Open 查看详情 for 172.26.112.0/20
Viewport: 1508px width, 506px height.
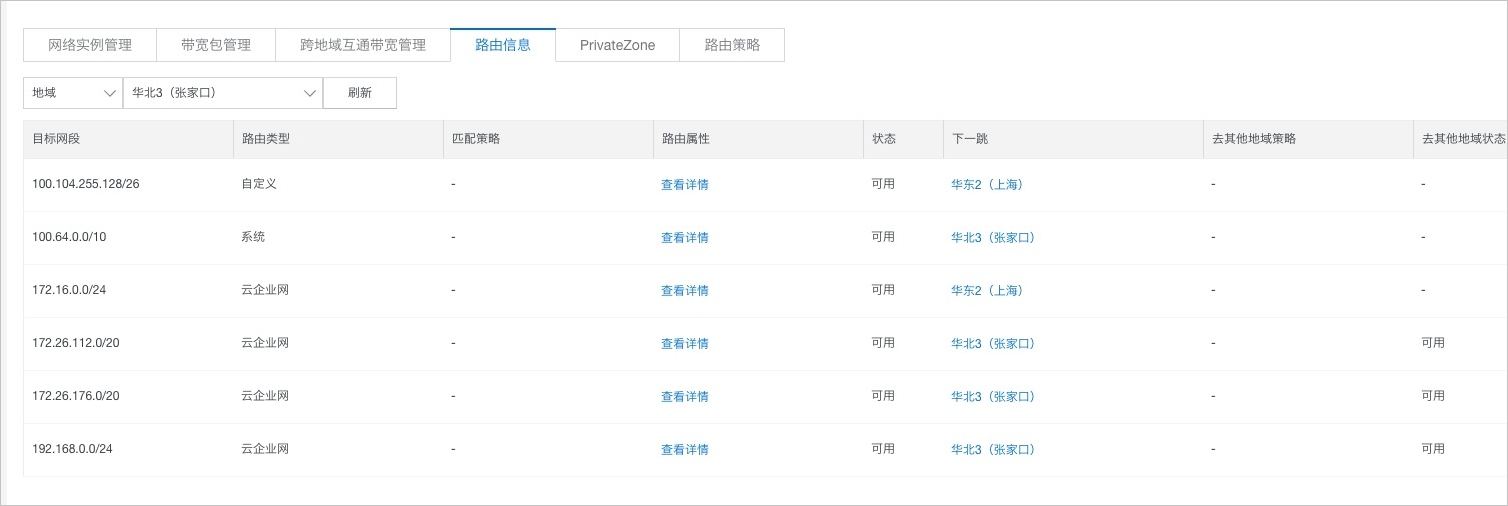pos(685,344)
